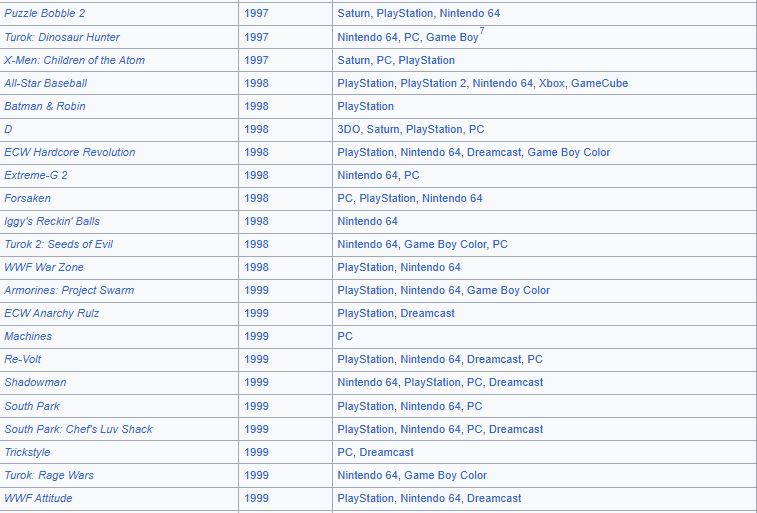
Task: Open Turok 2: Seeds of Evil link
Action: click(58, 244)
